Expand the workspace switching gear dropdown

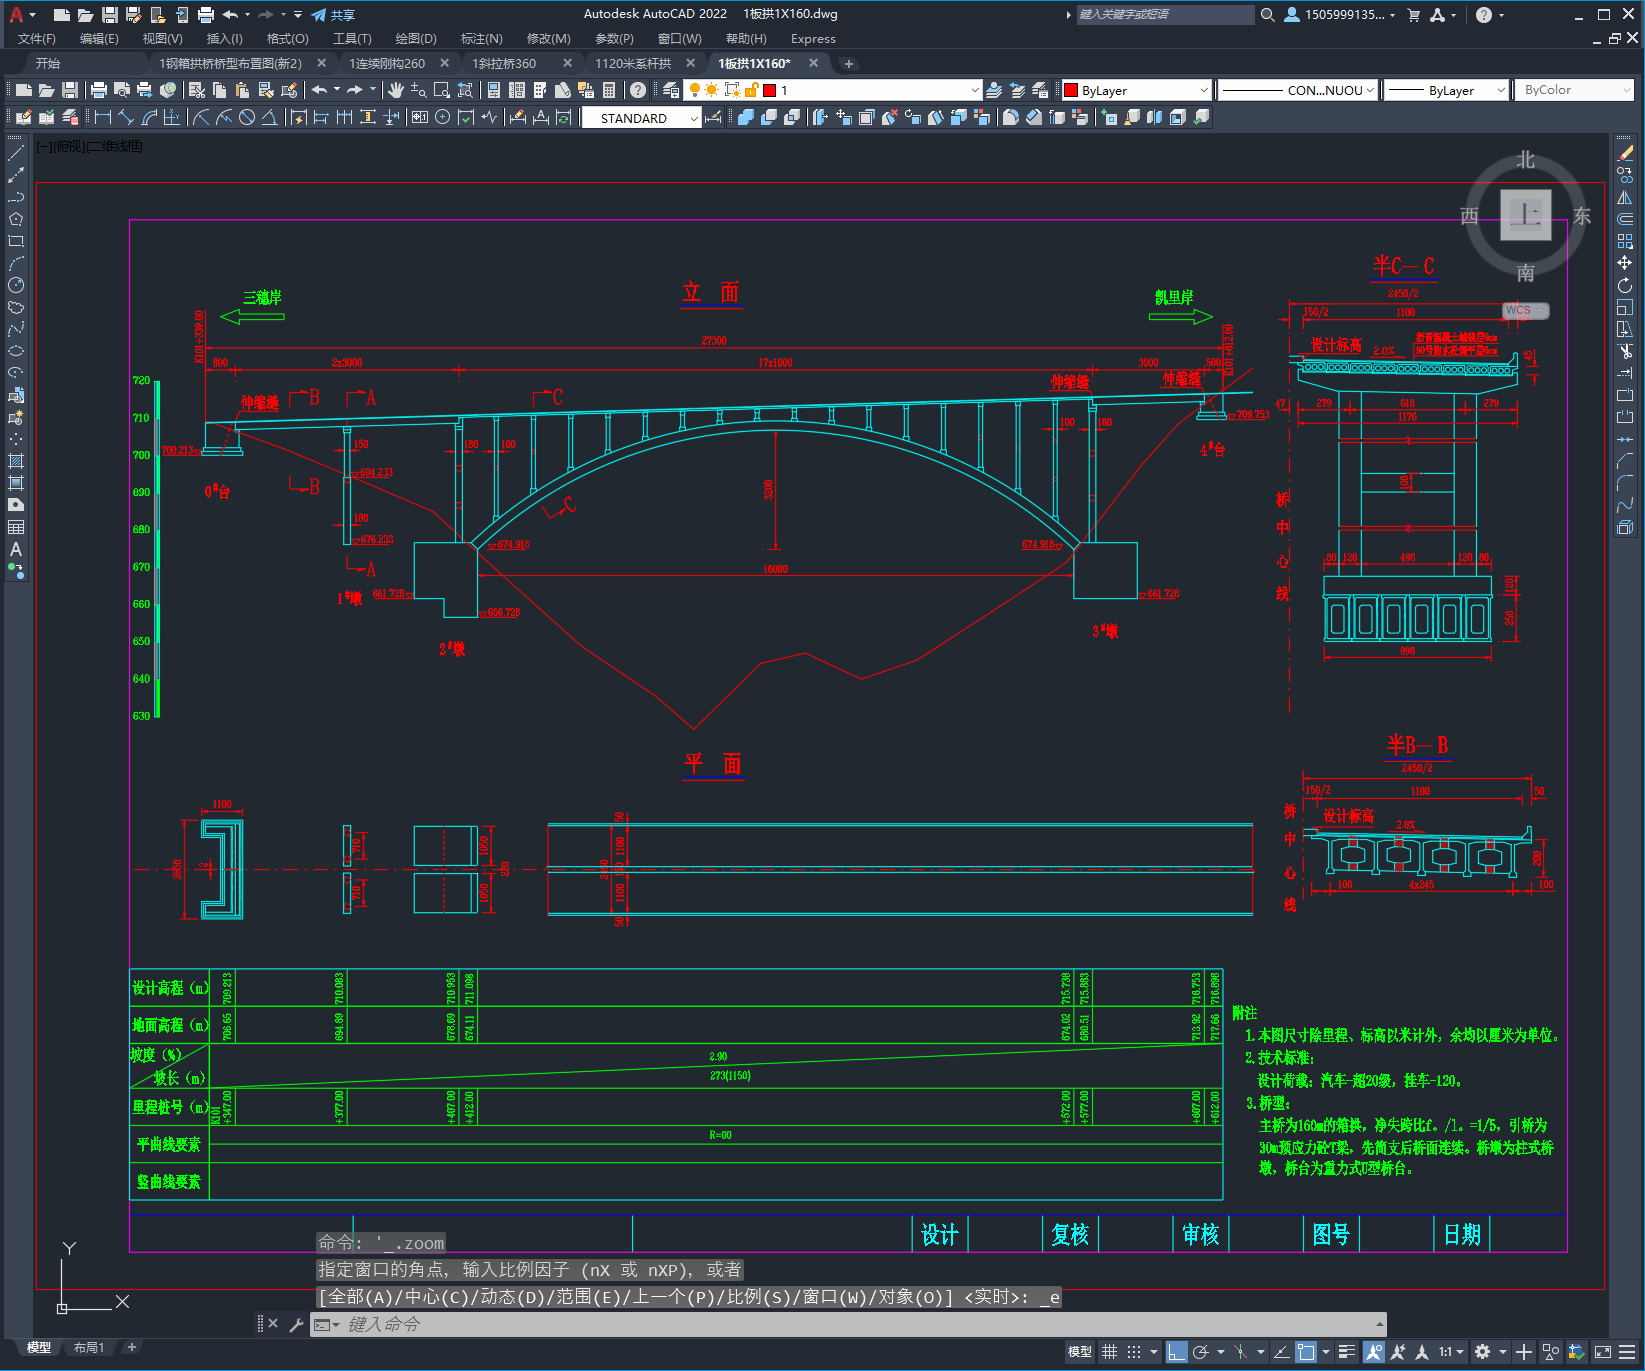pos(1502,1352)
